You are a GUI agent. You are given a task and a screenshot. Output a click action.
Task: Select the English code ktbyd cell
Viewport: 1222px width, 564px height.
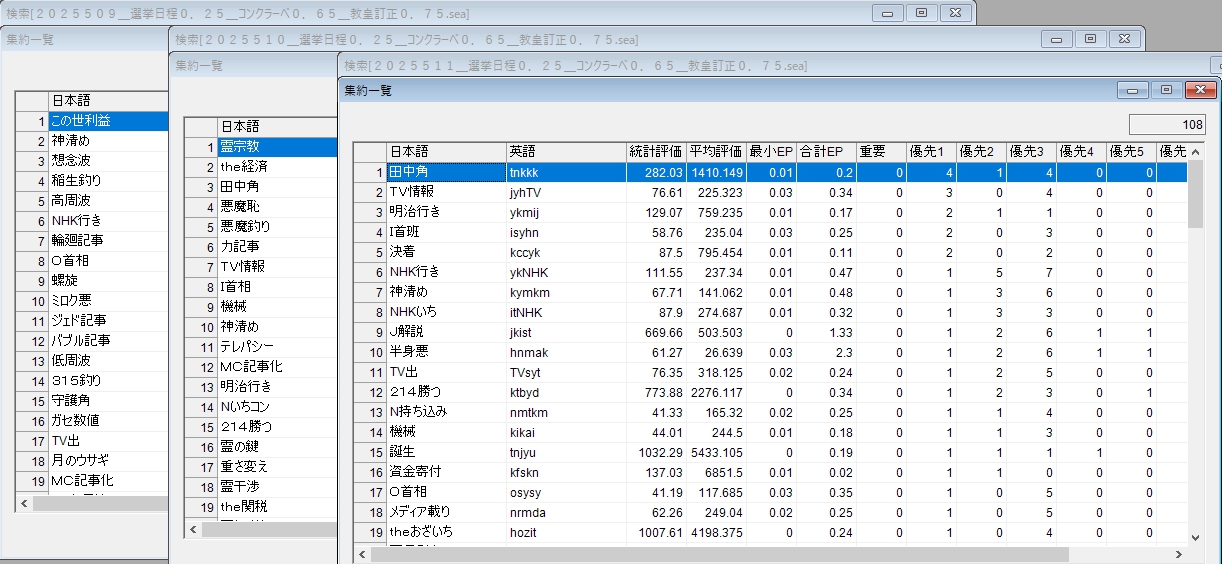565,392
